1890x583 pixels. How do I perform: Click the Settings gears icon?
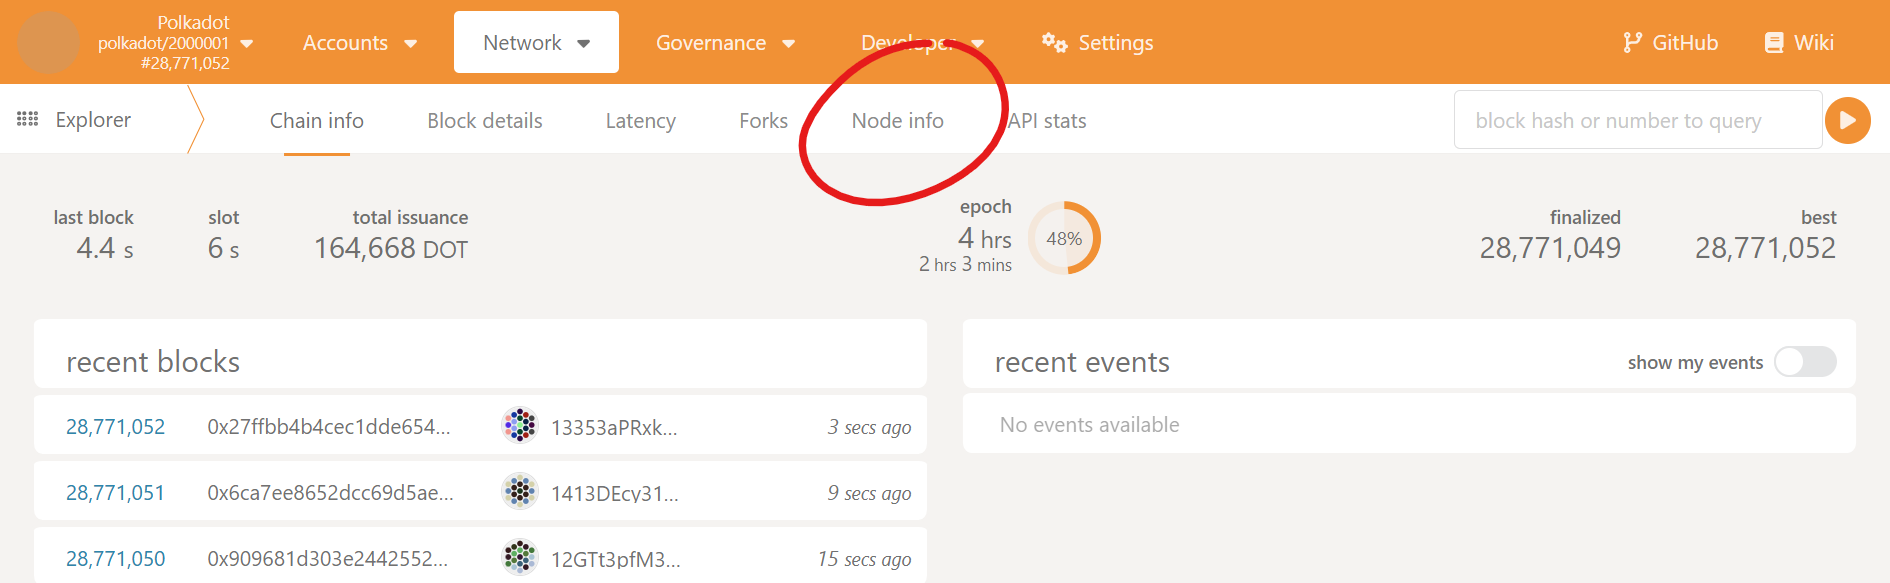pos(1054,42)
